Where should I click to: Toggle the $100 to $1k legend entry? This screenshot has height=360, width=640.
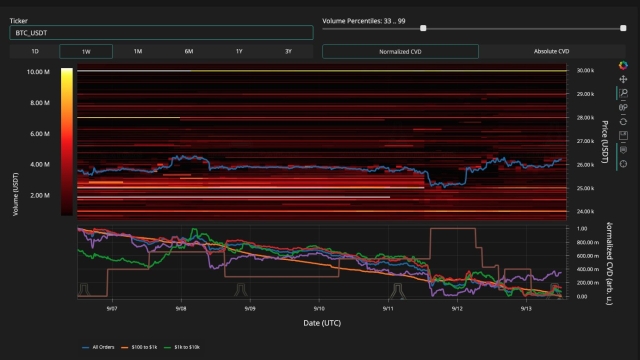(x=139, y=347)
